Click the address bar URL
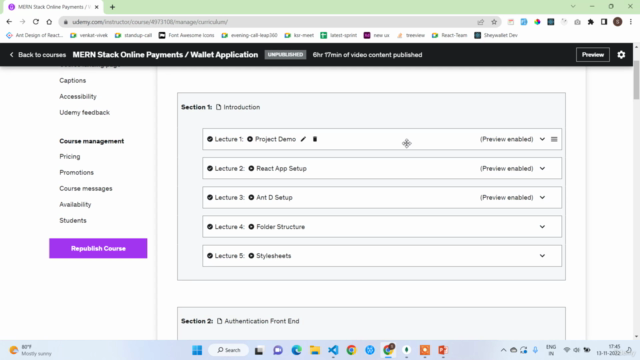This screenshot has height=360, width=640. [x=150, y=22]
